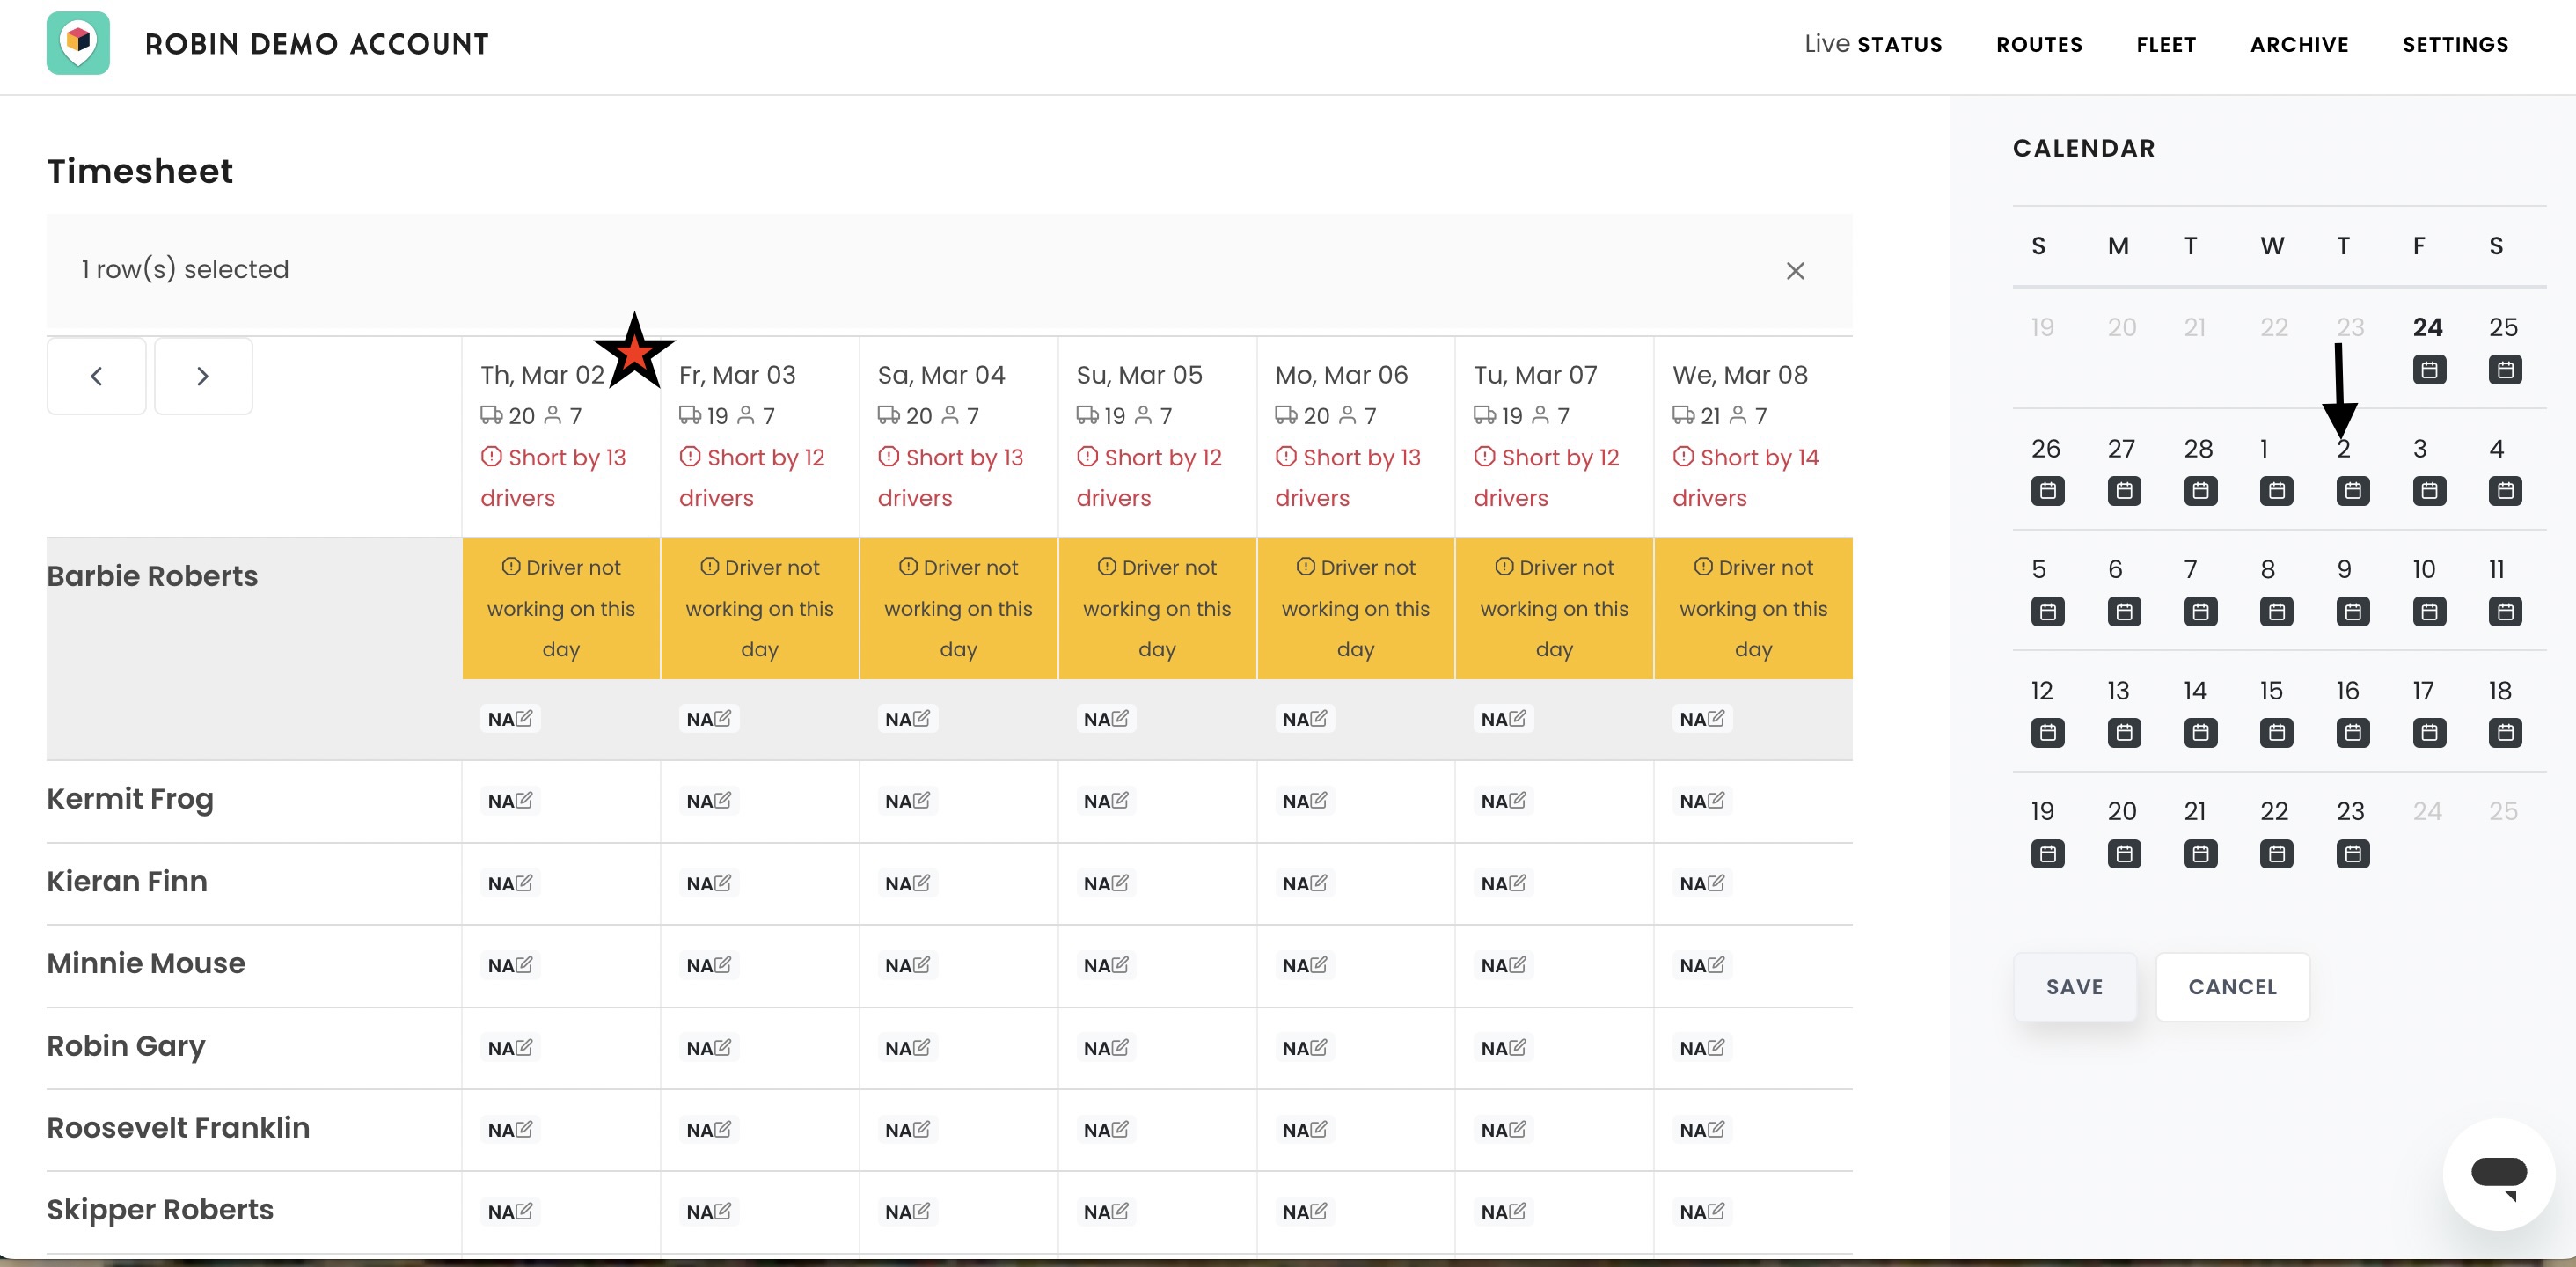This screenshot has height=1267, width=2576.
Task: Click calendar icon under last-row date 19
Action: click(x=2048, y=854)
